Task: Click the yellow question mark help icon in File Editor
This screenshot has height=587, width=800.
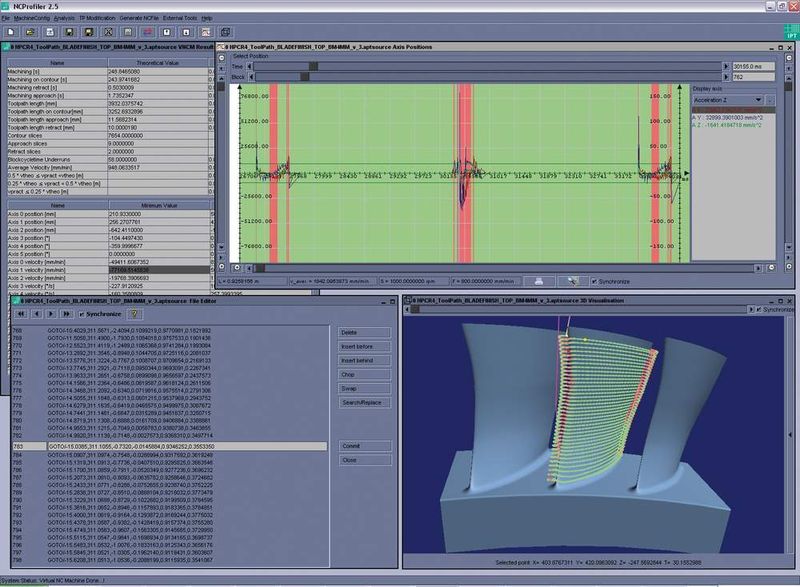Action: 134,314
